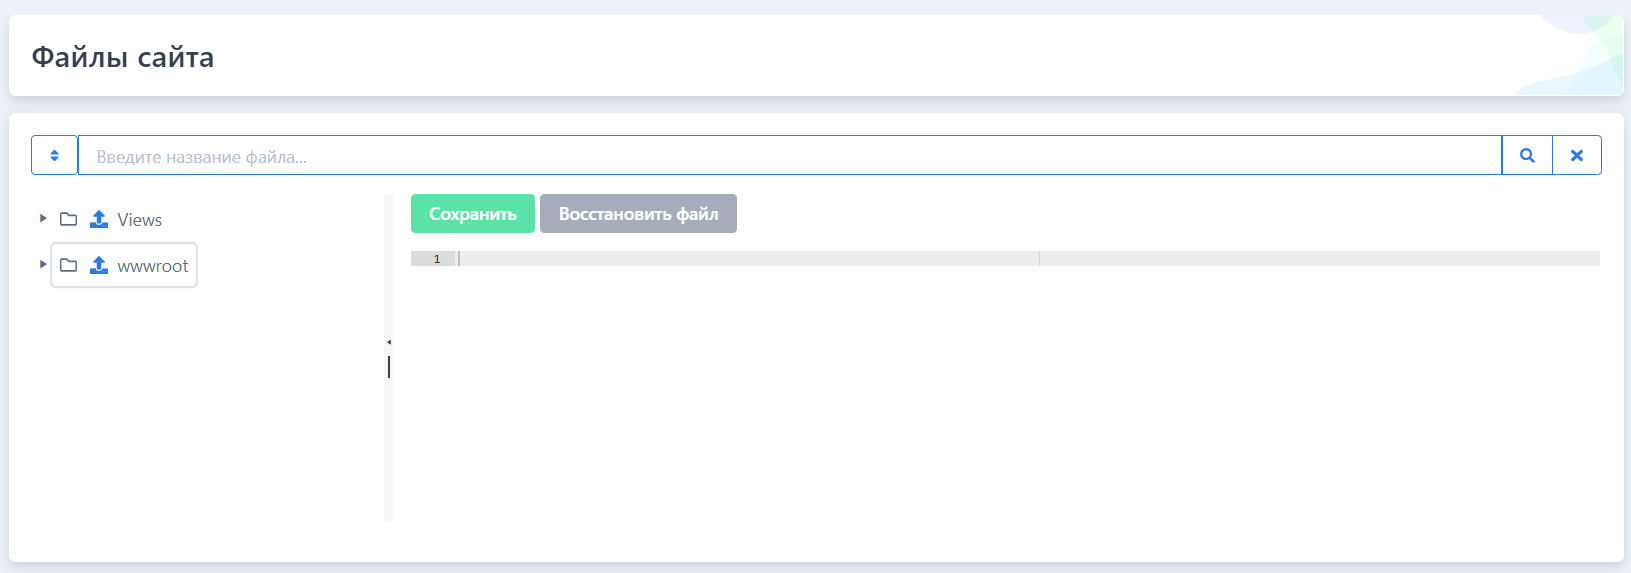Image resolution: width=1631 pixels, height=573 pixels.
Task: Select the Views tree item label
Action: (x=140, y=220)
